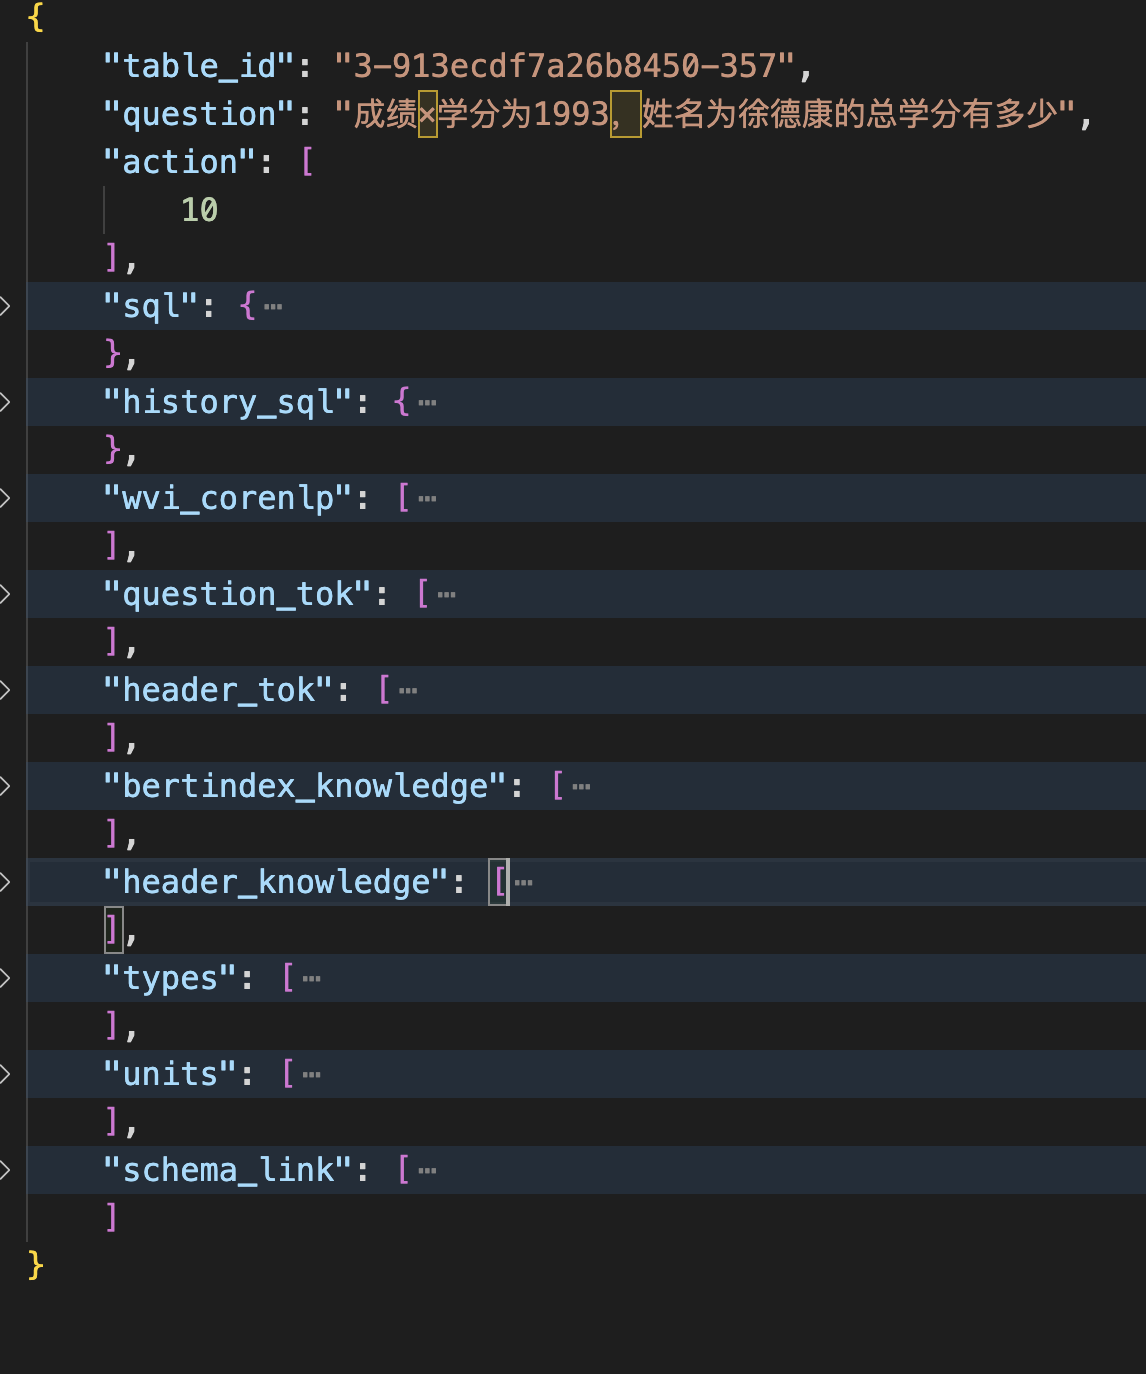Expand the "header_tok" fold arrow
This screenshot has height=1374, width=1146.
tap(5, 690)
